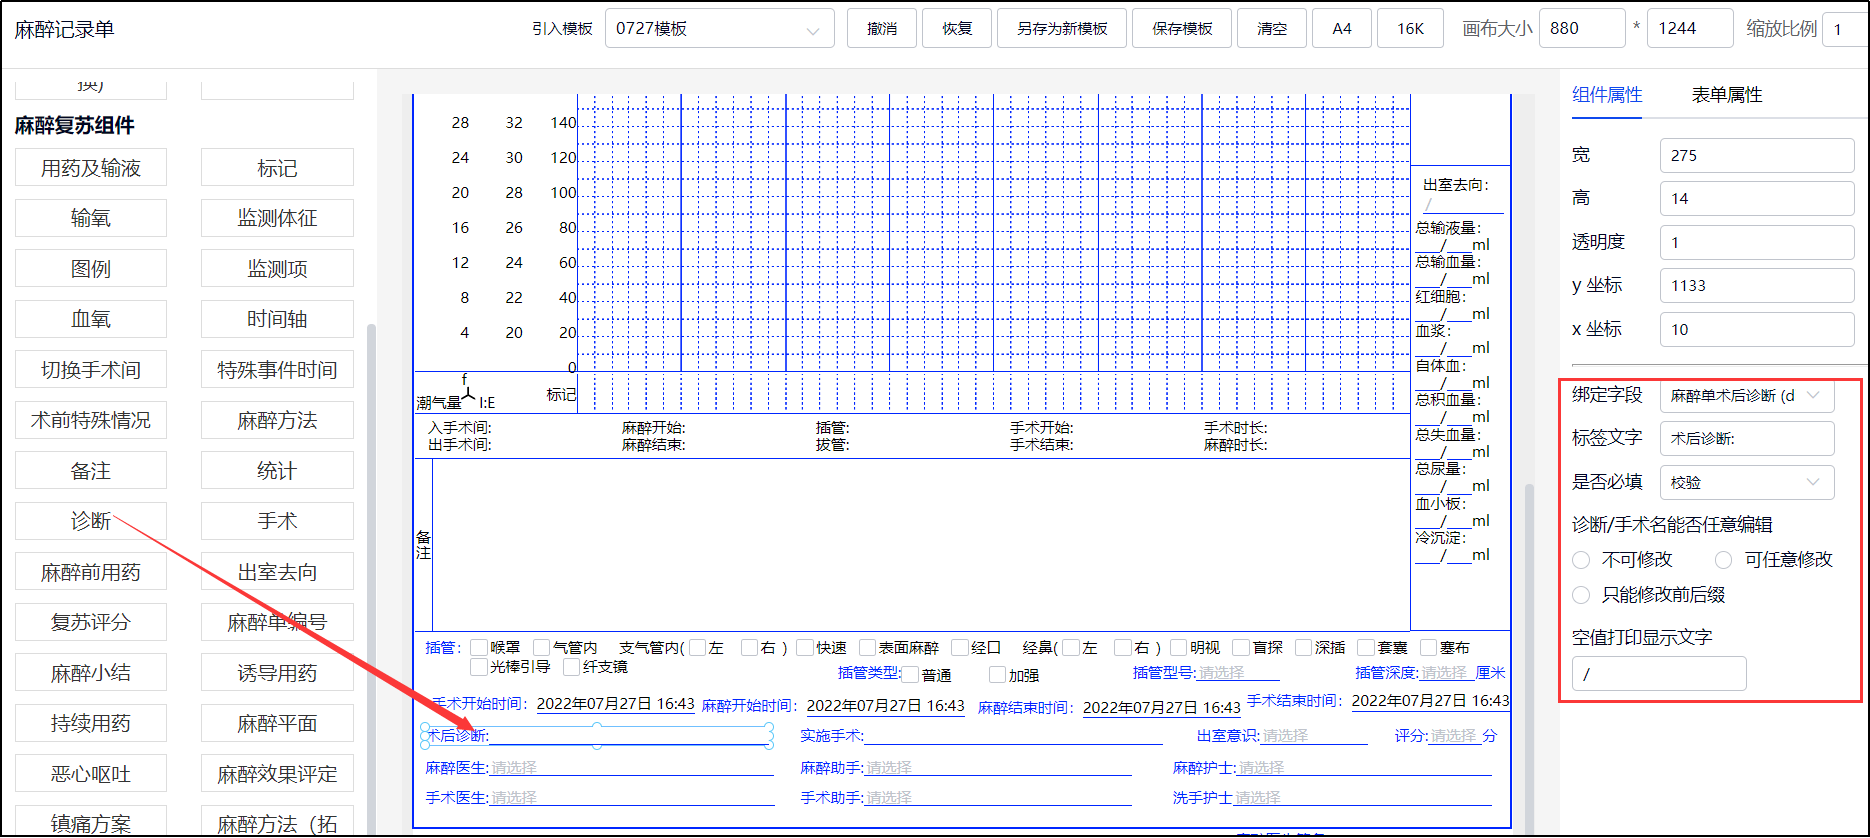Check the 表面麻醉 checkbox
Image resolution: width=1870 pixels, height=838 pixels.
868,648
